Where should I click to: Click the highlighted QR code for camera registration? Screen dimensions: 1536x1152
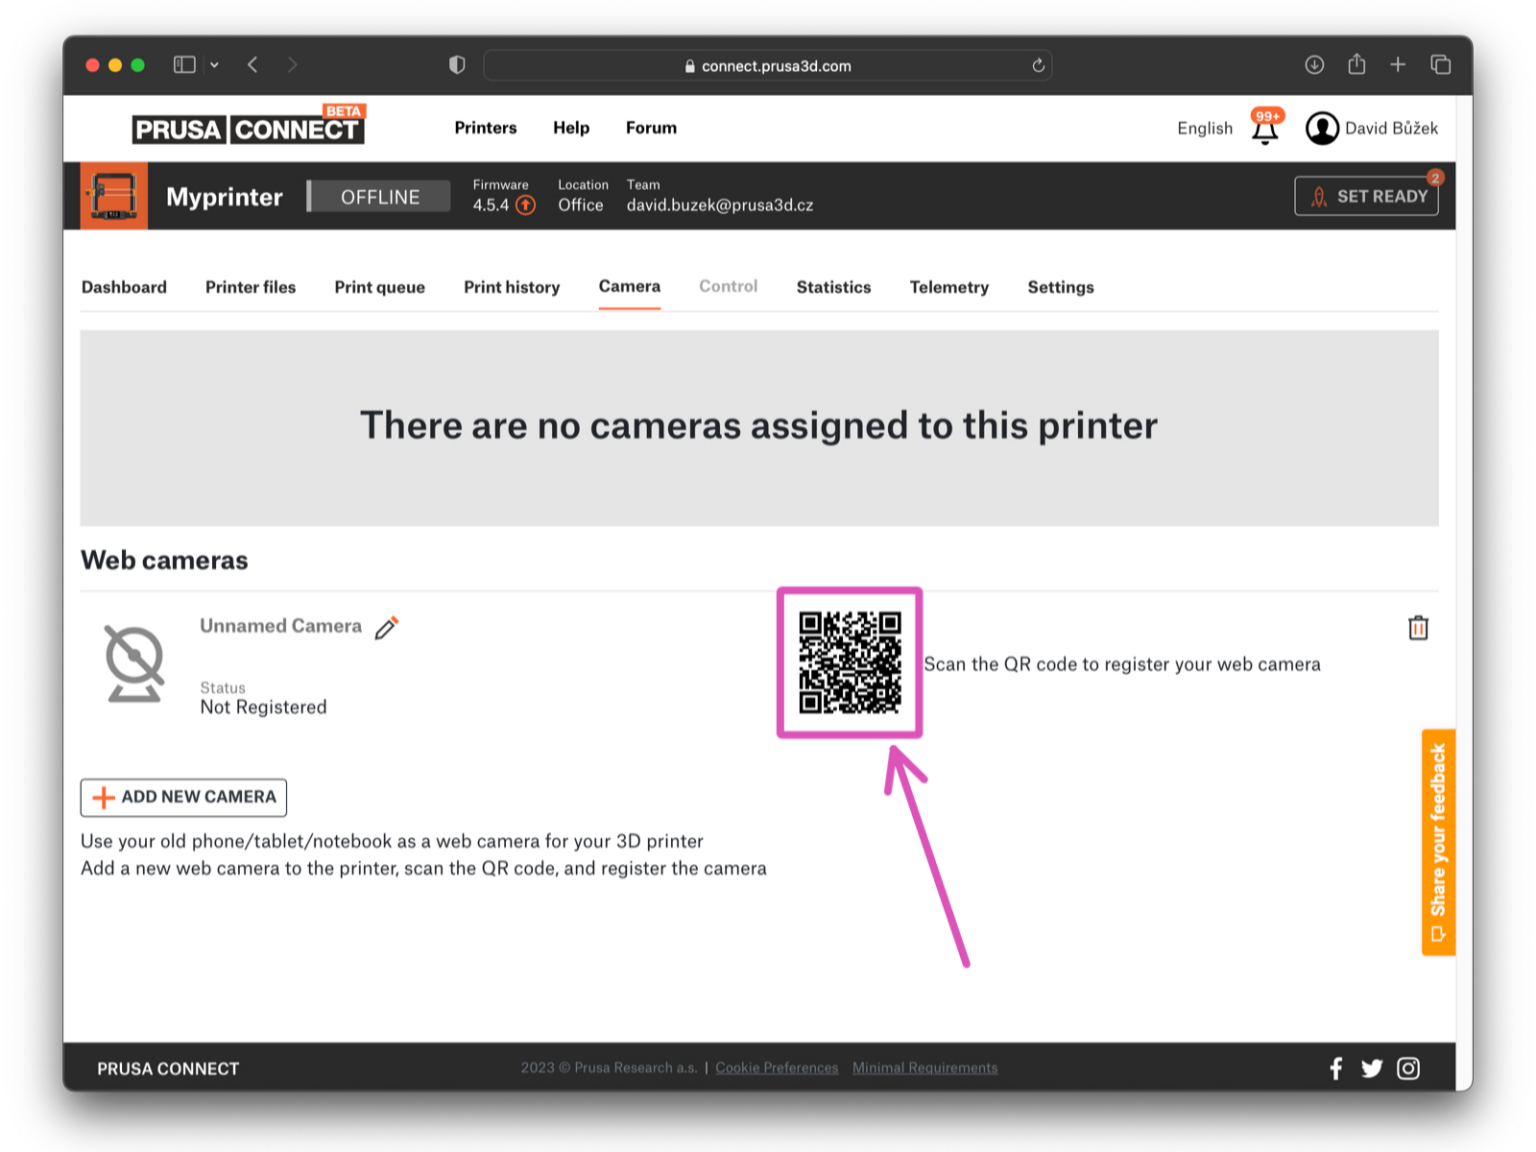pyautogui.click(x=849, y=663)
